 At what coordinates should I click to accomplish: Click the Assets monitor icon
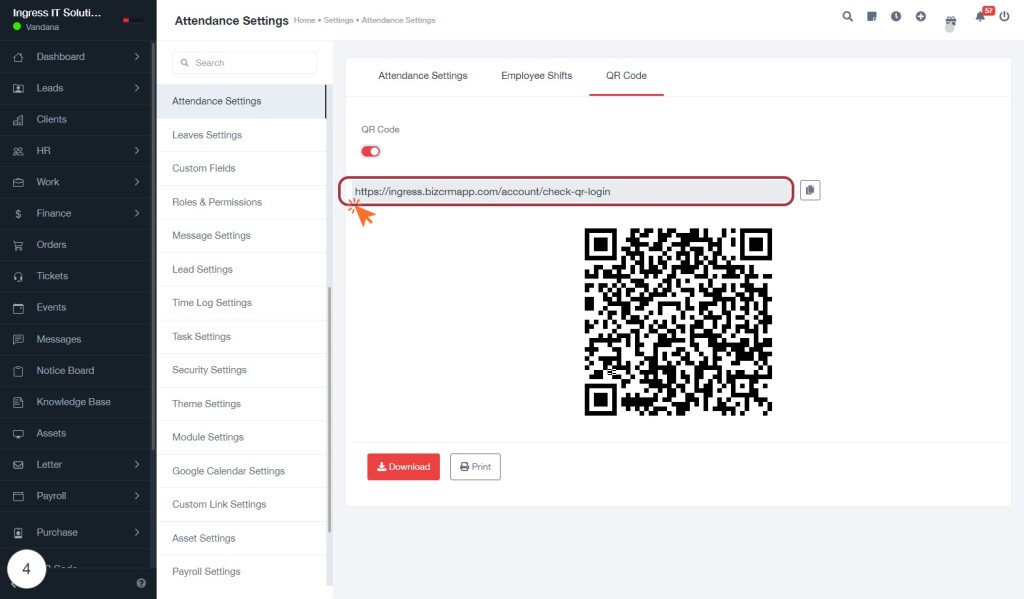pyautogui.click(x=18, y=434)
